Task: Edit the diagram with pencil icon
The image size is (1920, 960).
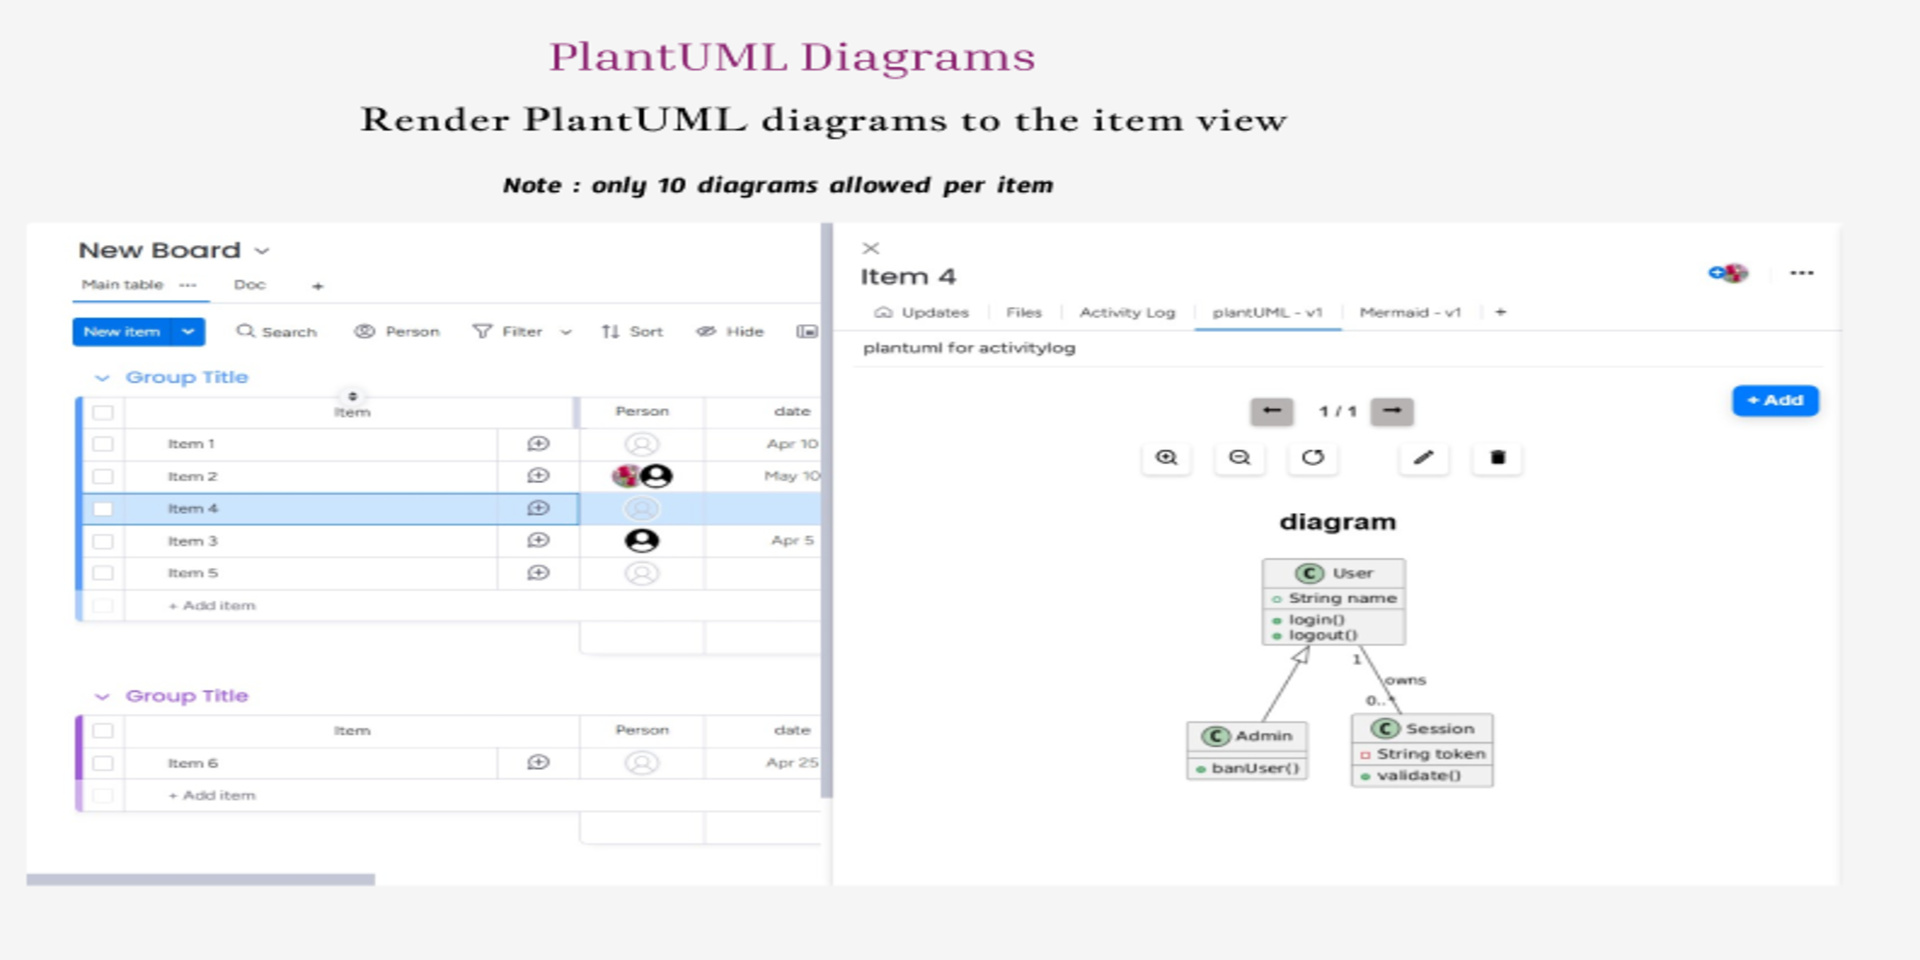Action: click(1424, 458)
